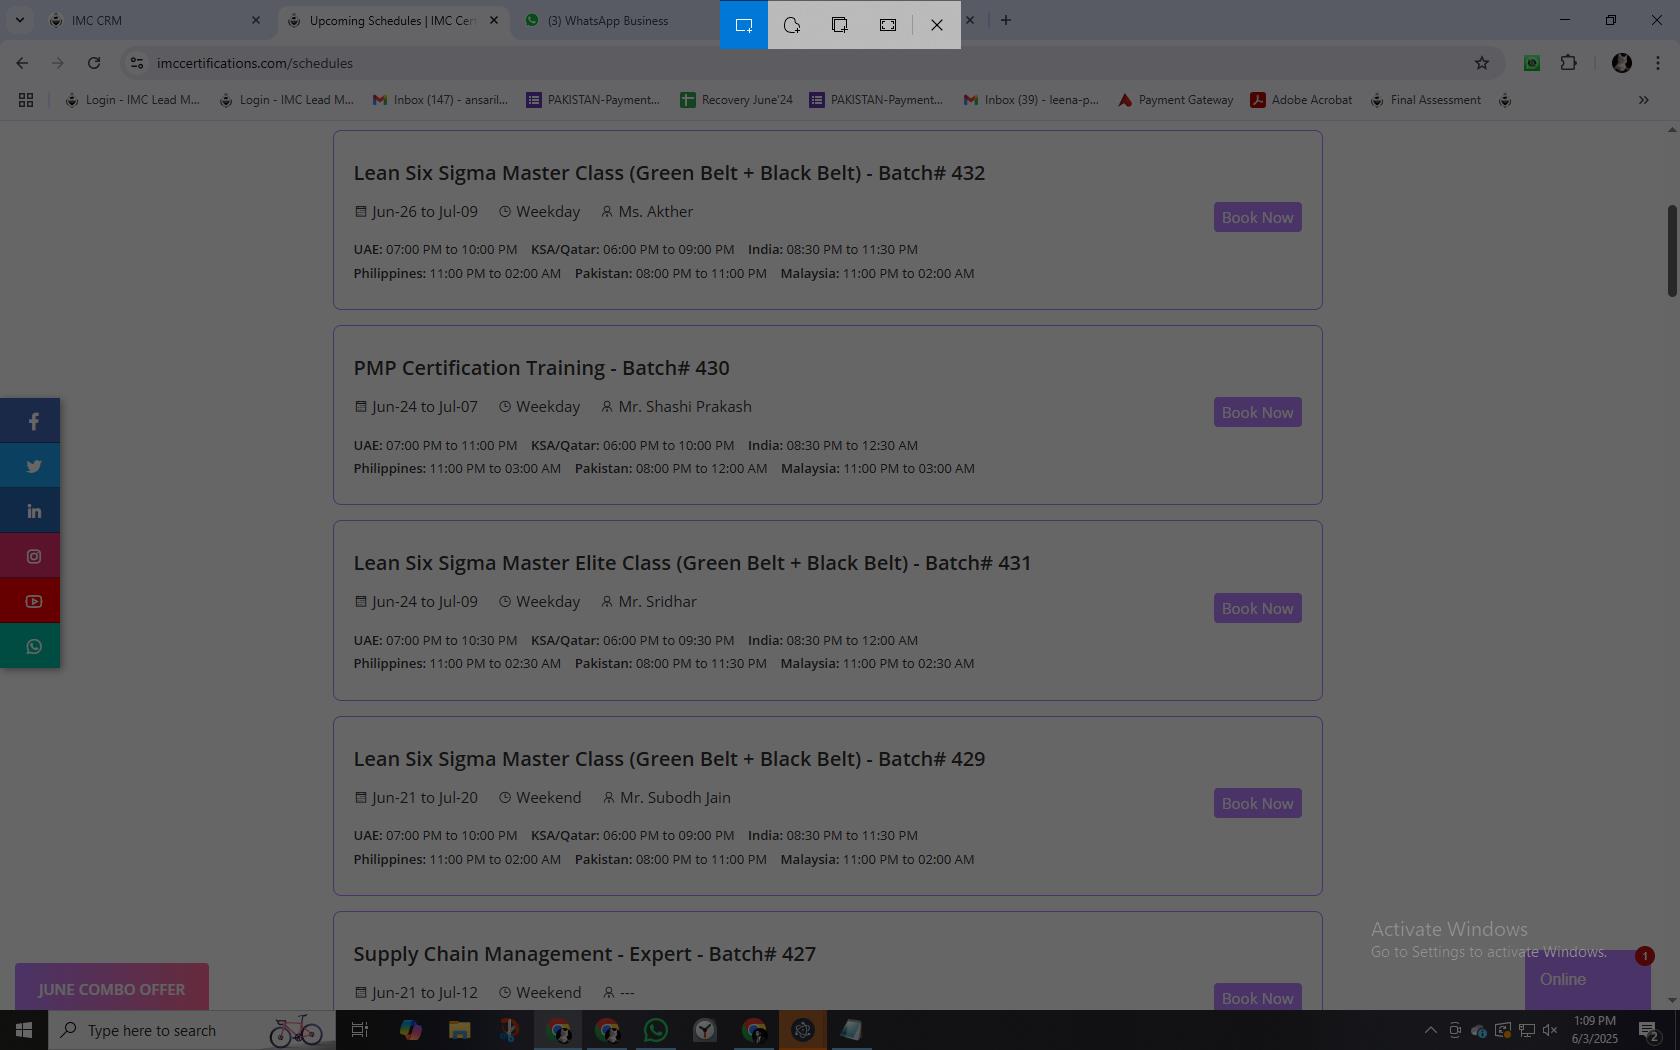Click trainer name Mr. Shashi Prakash

pos(685,407)
